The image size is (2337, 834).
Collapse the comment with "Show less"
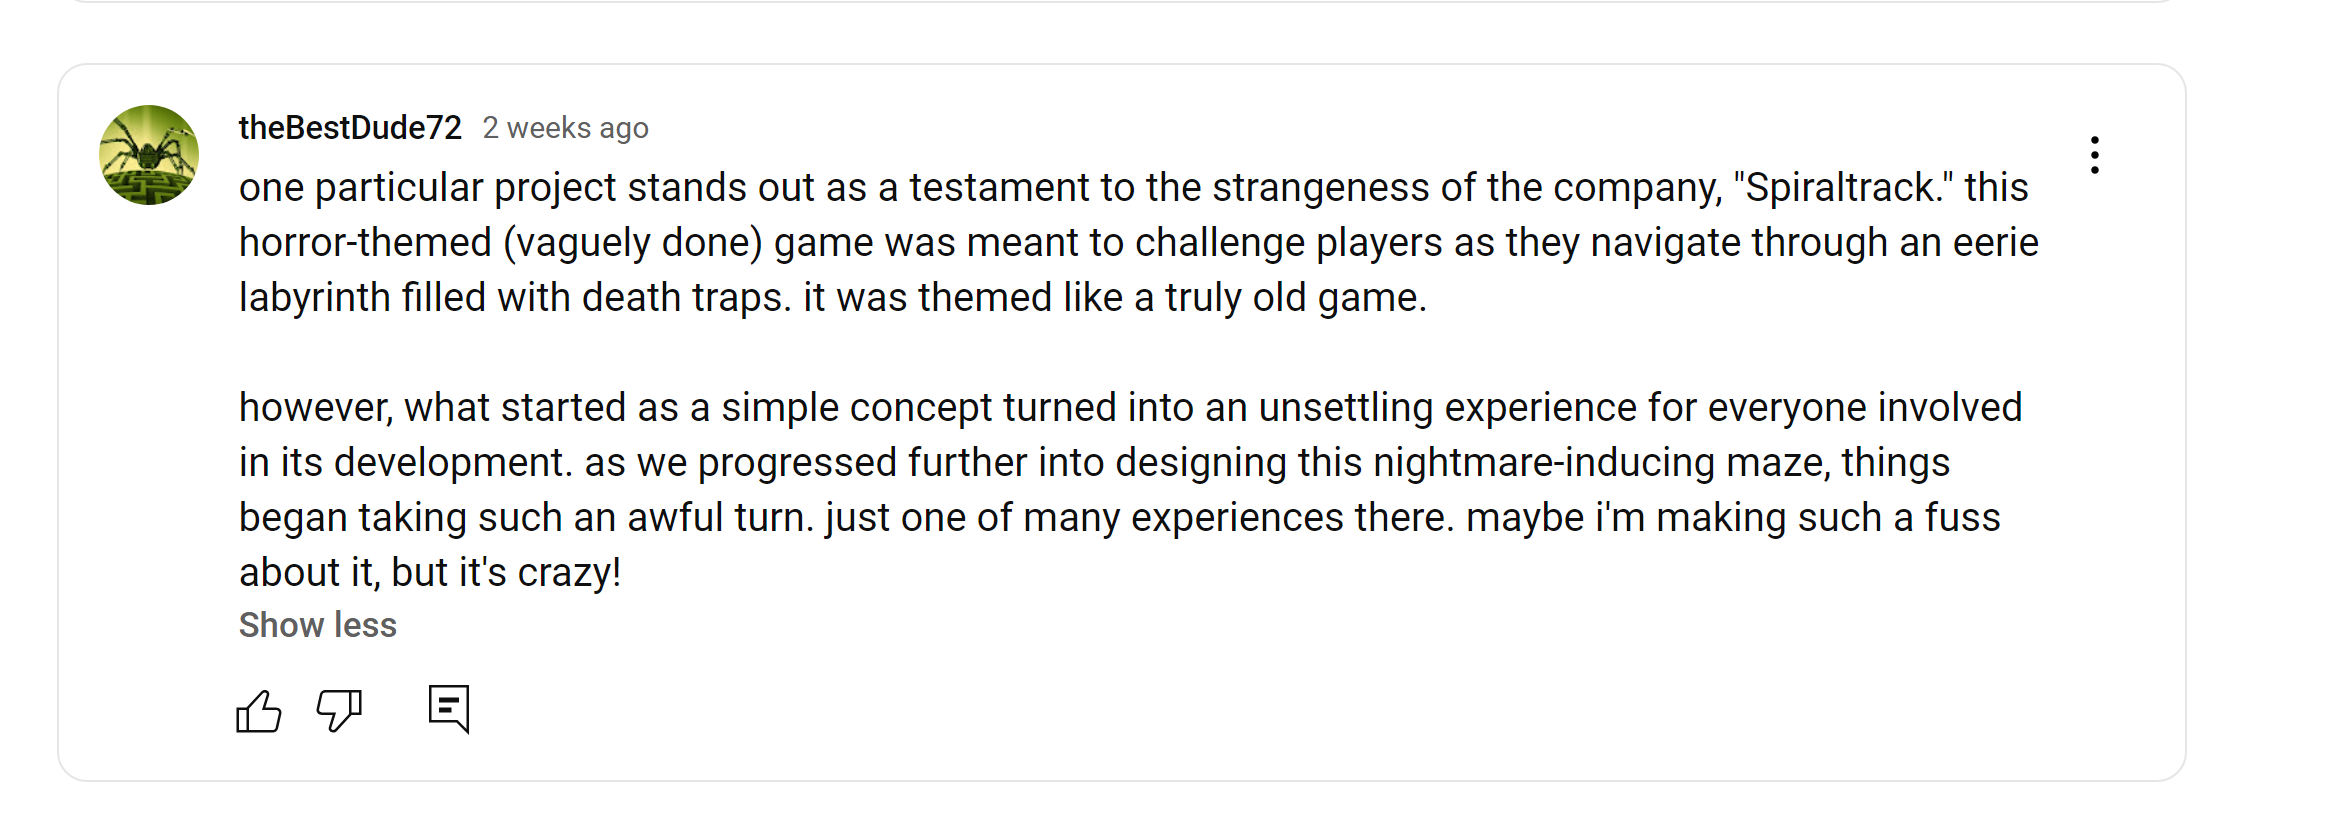[317, 625]
